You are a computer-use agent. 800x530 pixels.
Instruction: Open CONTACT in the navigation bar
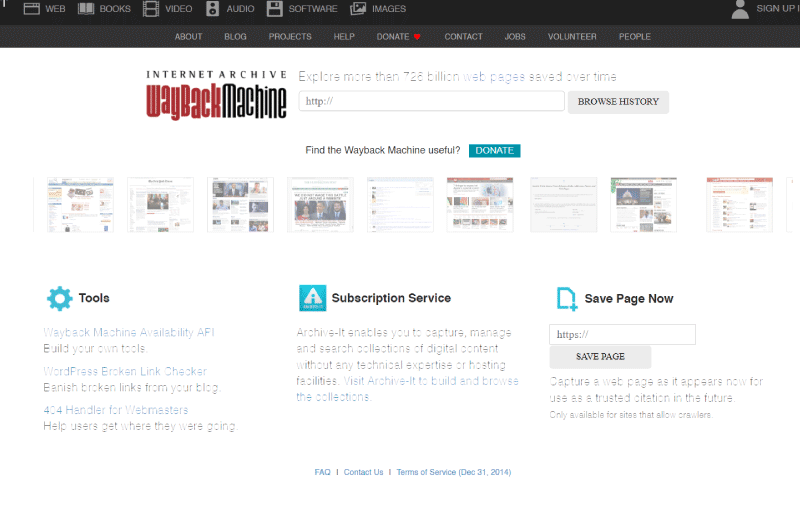463,37
